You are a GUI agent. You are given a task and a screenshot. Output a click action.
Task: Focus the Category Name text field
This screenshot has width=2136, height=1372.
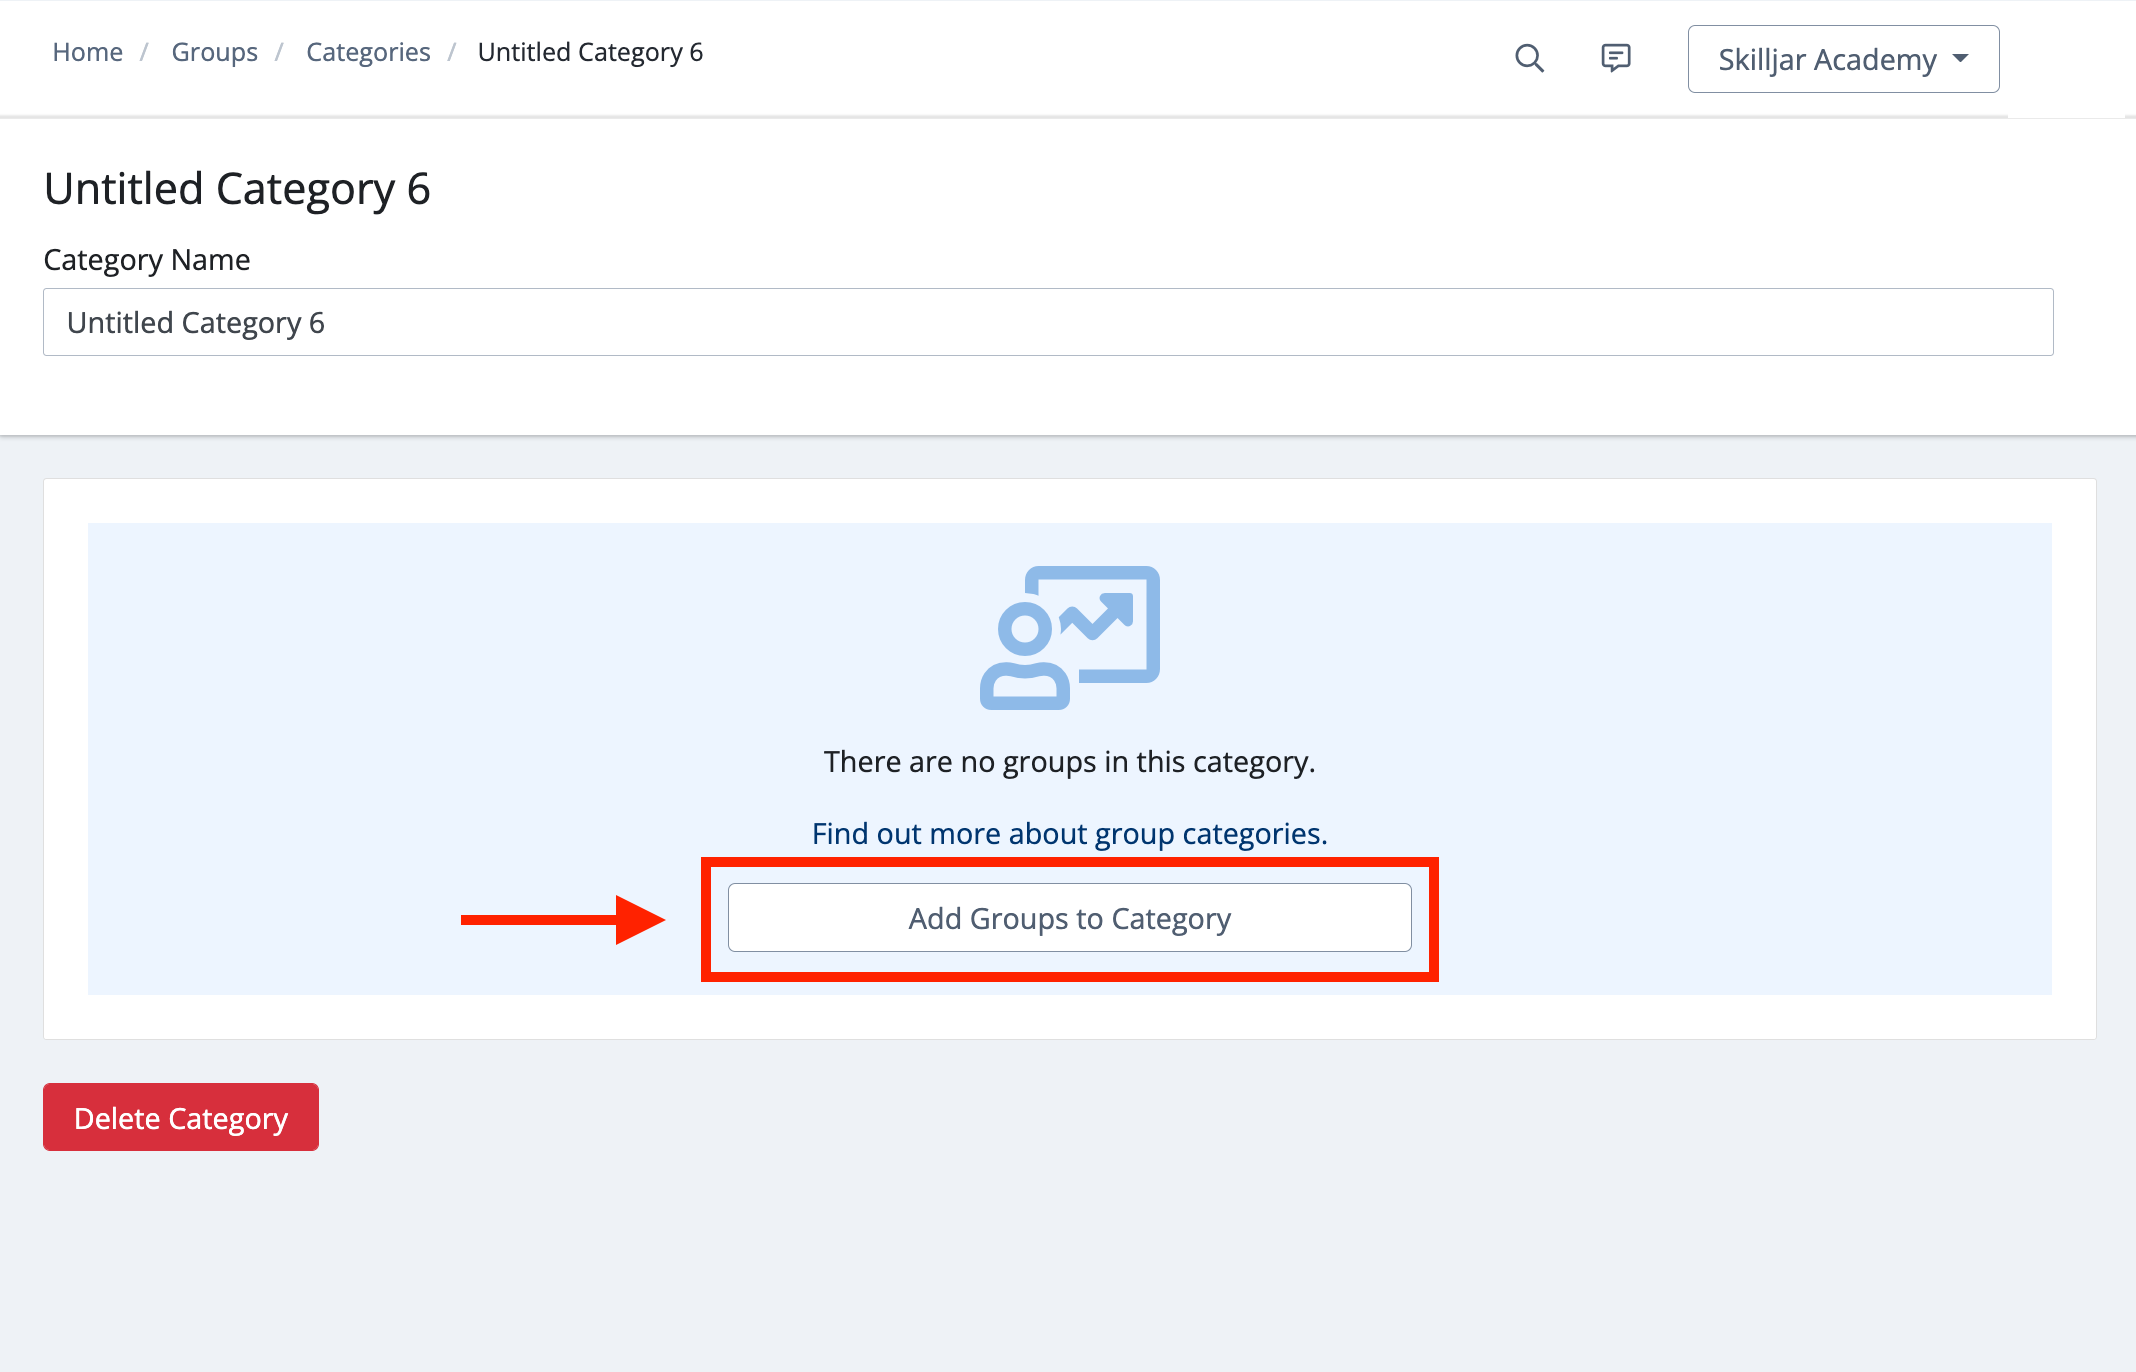click(x=1048, y=322)
